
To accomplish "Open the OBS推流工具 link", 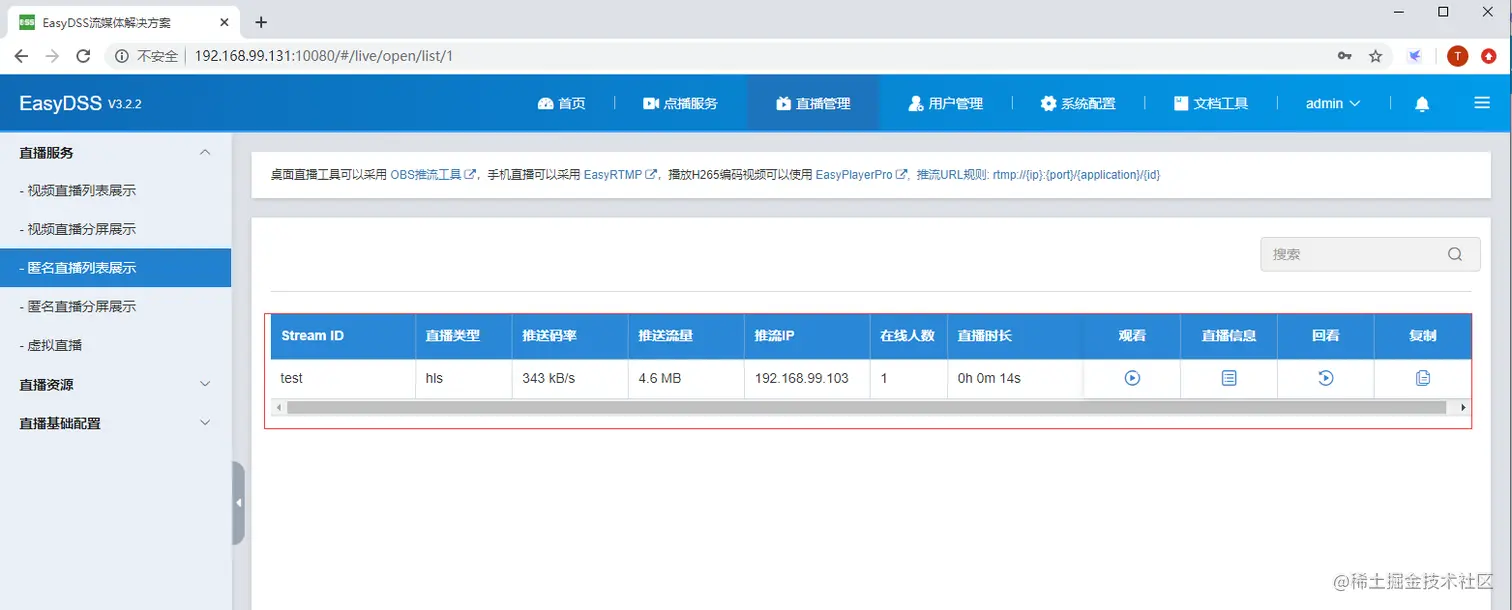I will click(432, 174).
